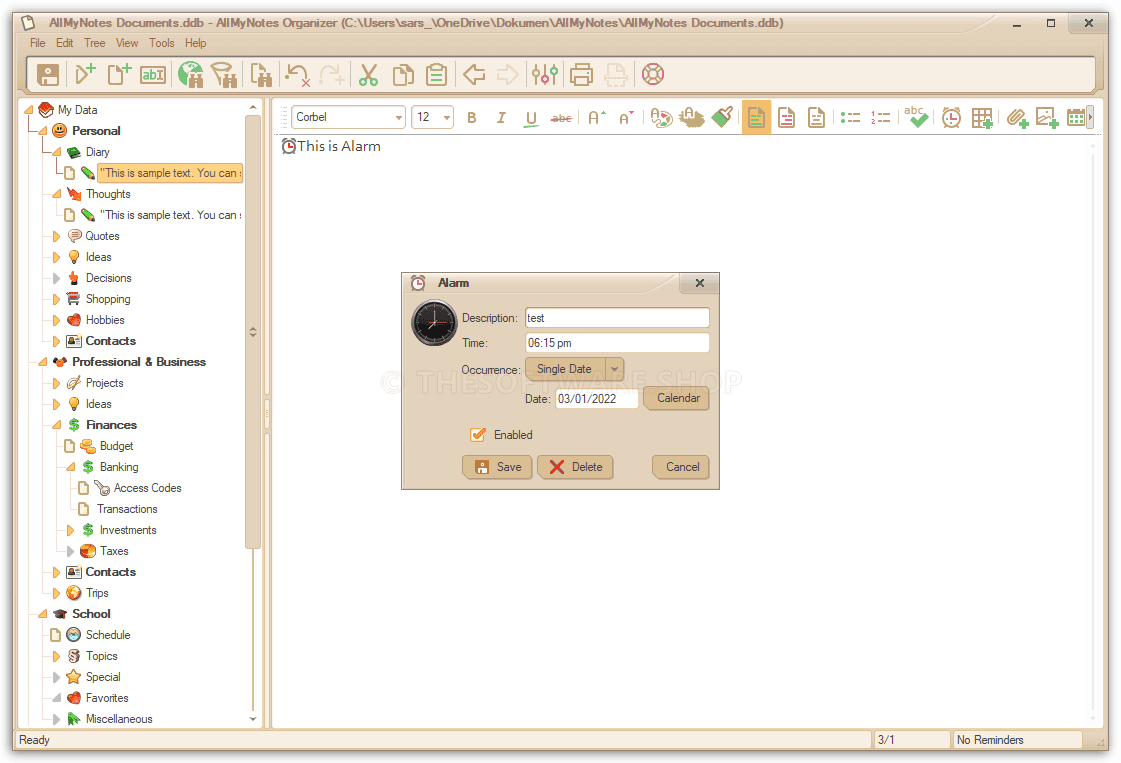Open the View menu

(x=127, y=43)
